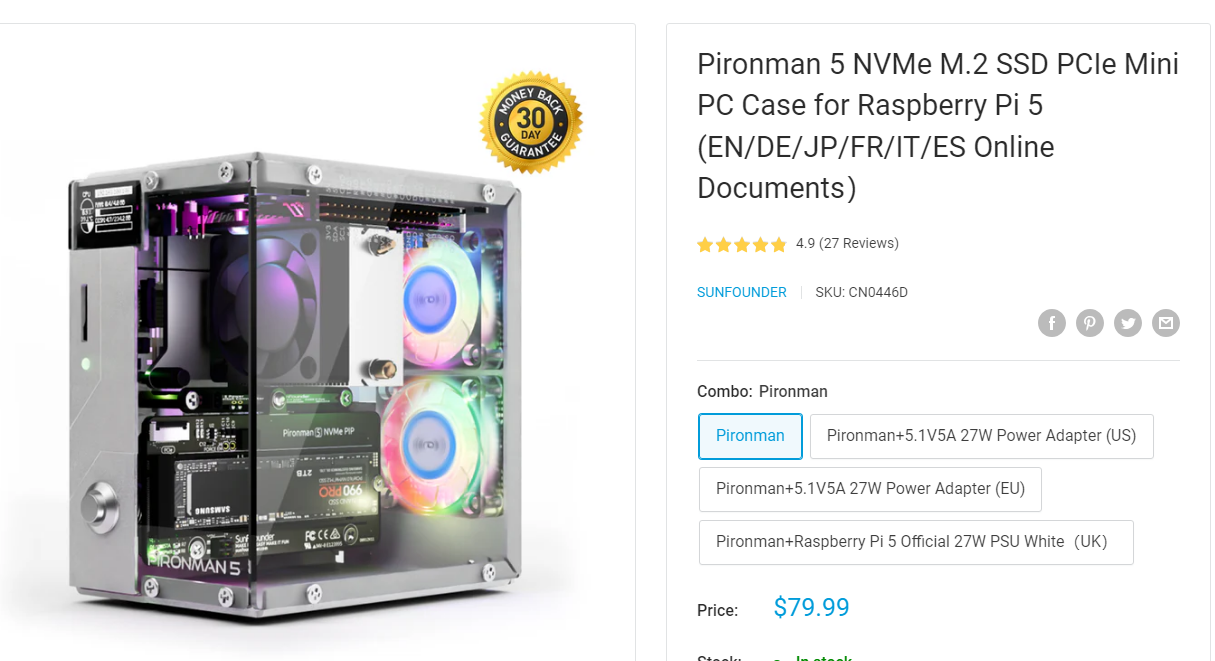Open the SUNFOUNDER vendor link
The image size is (1215, 661).
(x=742, y=293)
